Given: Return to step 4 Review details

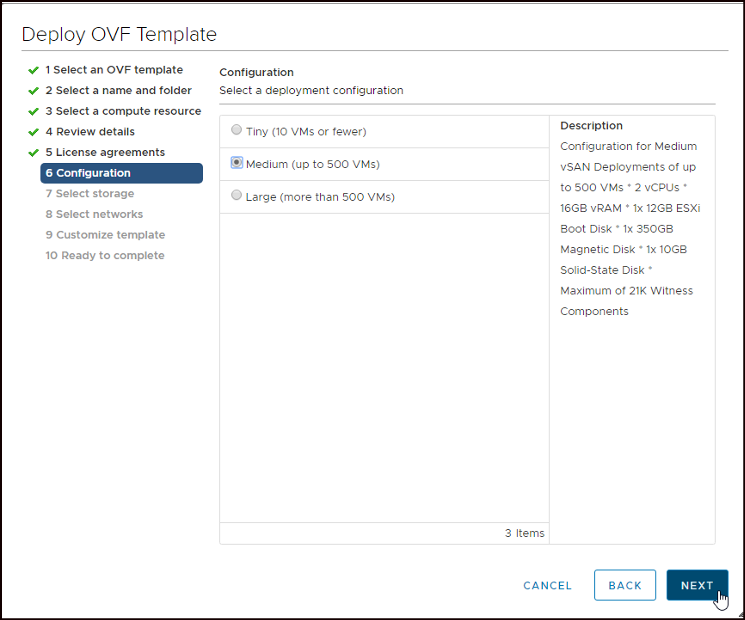Looking at the screenshot, I should pyautogui.click(x=90, y=132).
